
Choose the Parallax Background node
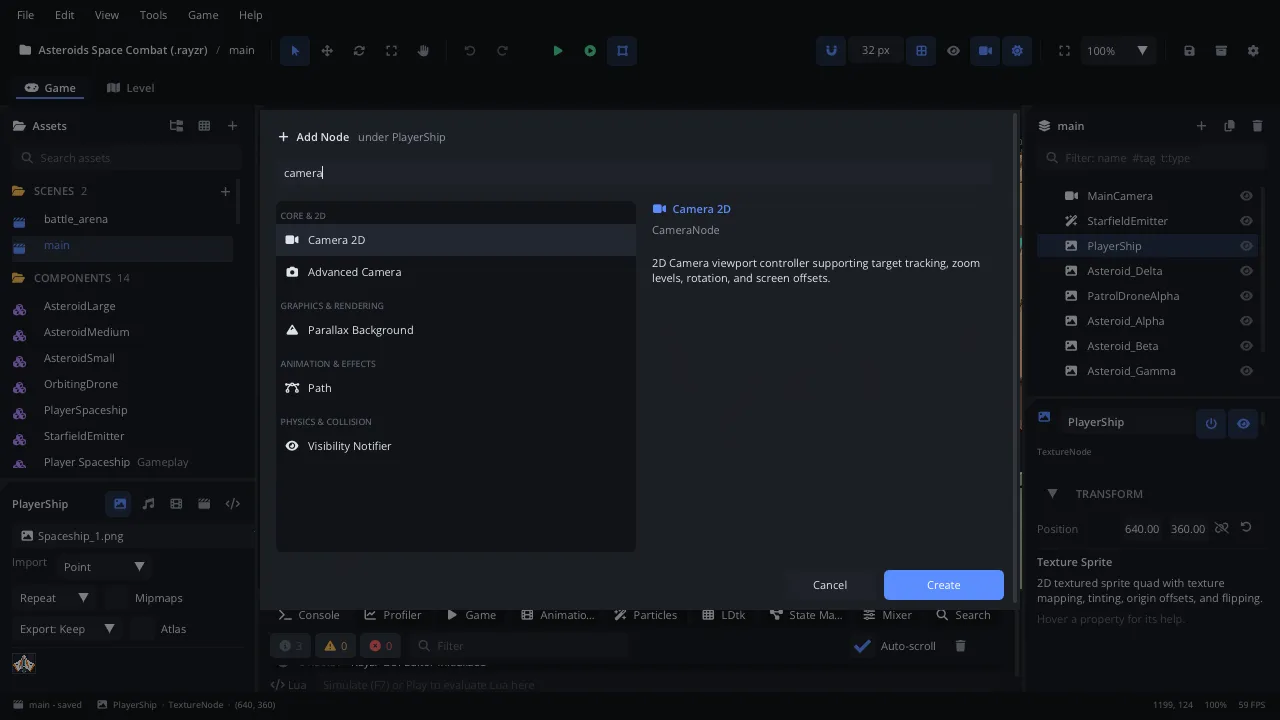click(x=456, y=330)
